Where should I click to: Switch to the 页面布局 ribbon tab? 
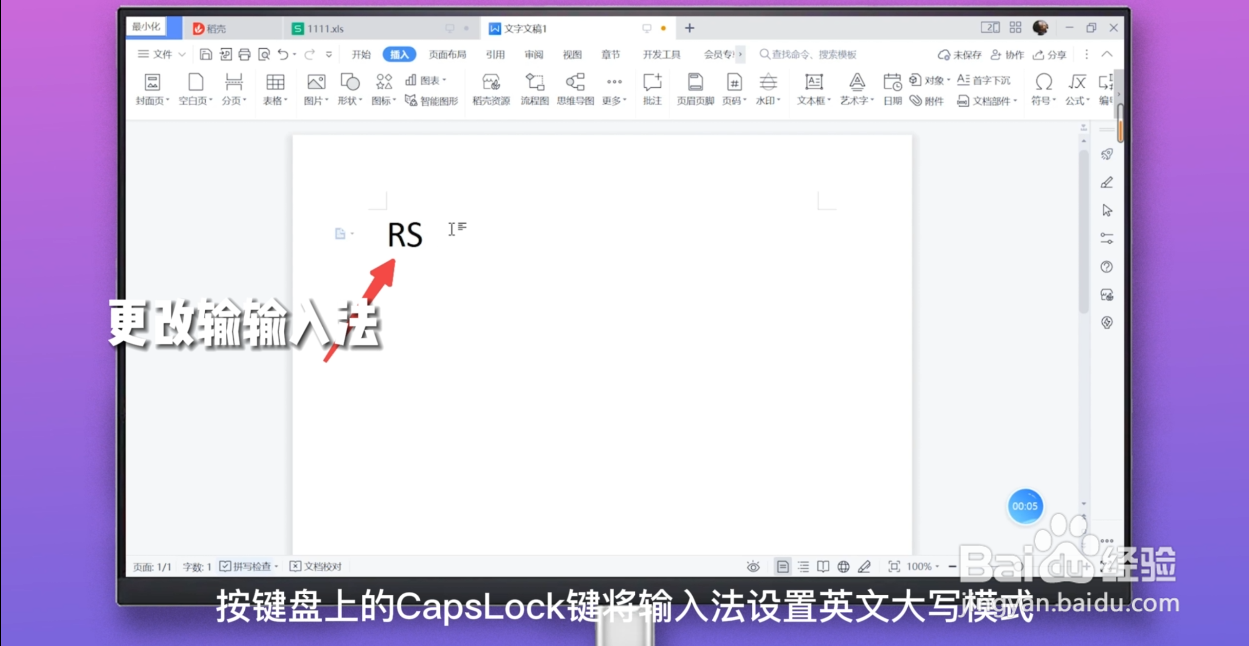tap(446, 54)
